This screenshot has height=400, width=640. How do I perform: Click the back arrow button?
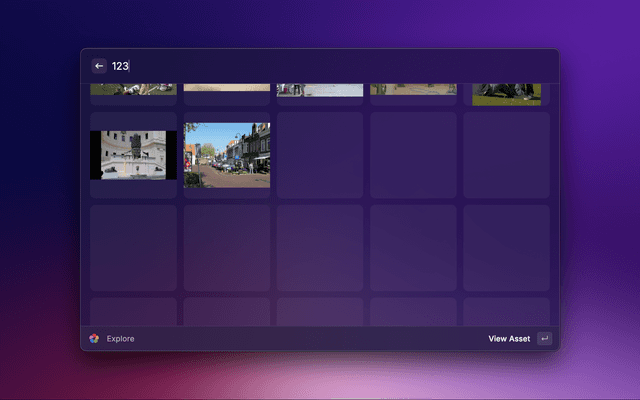pyautogui.click(x=99, y=66)
